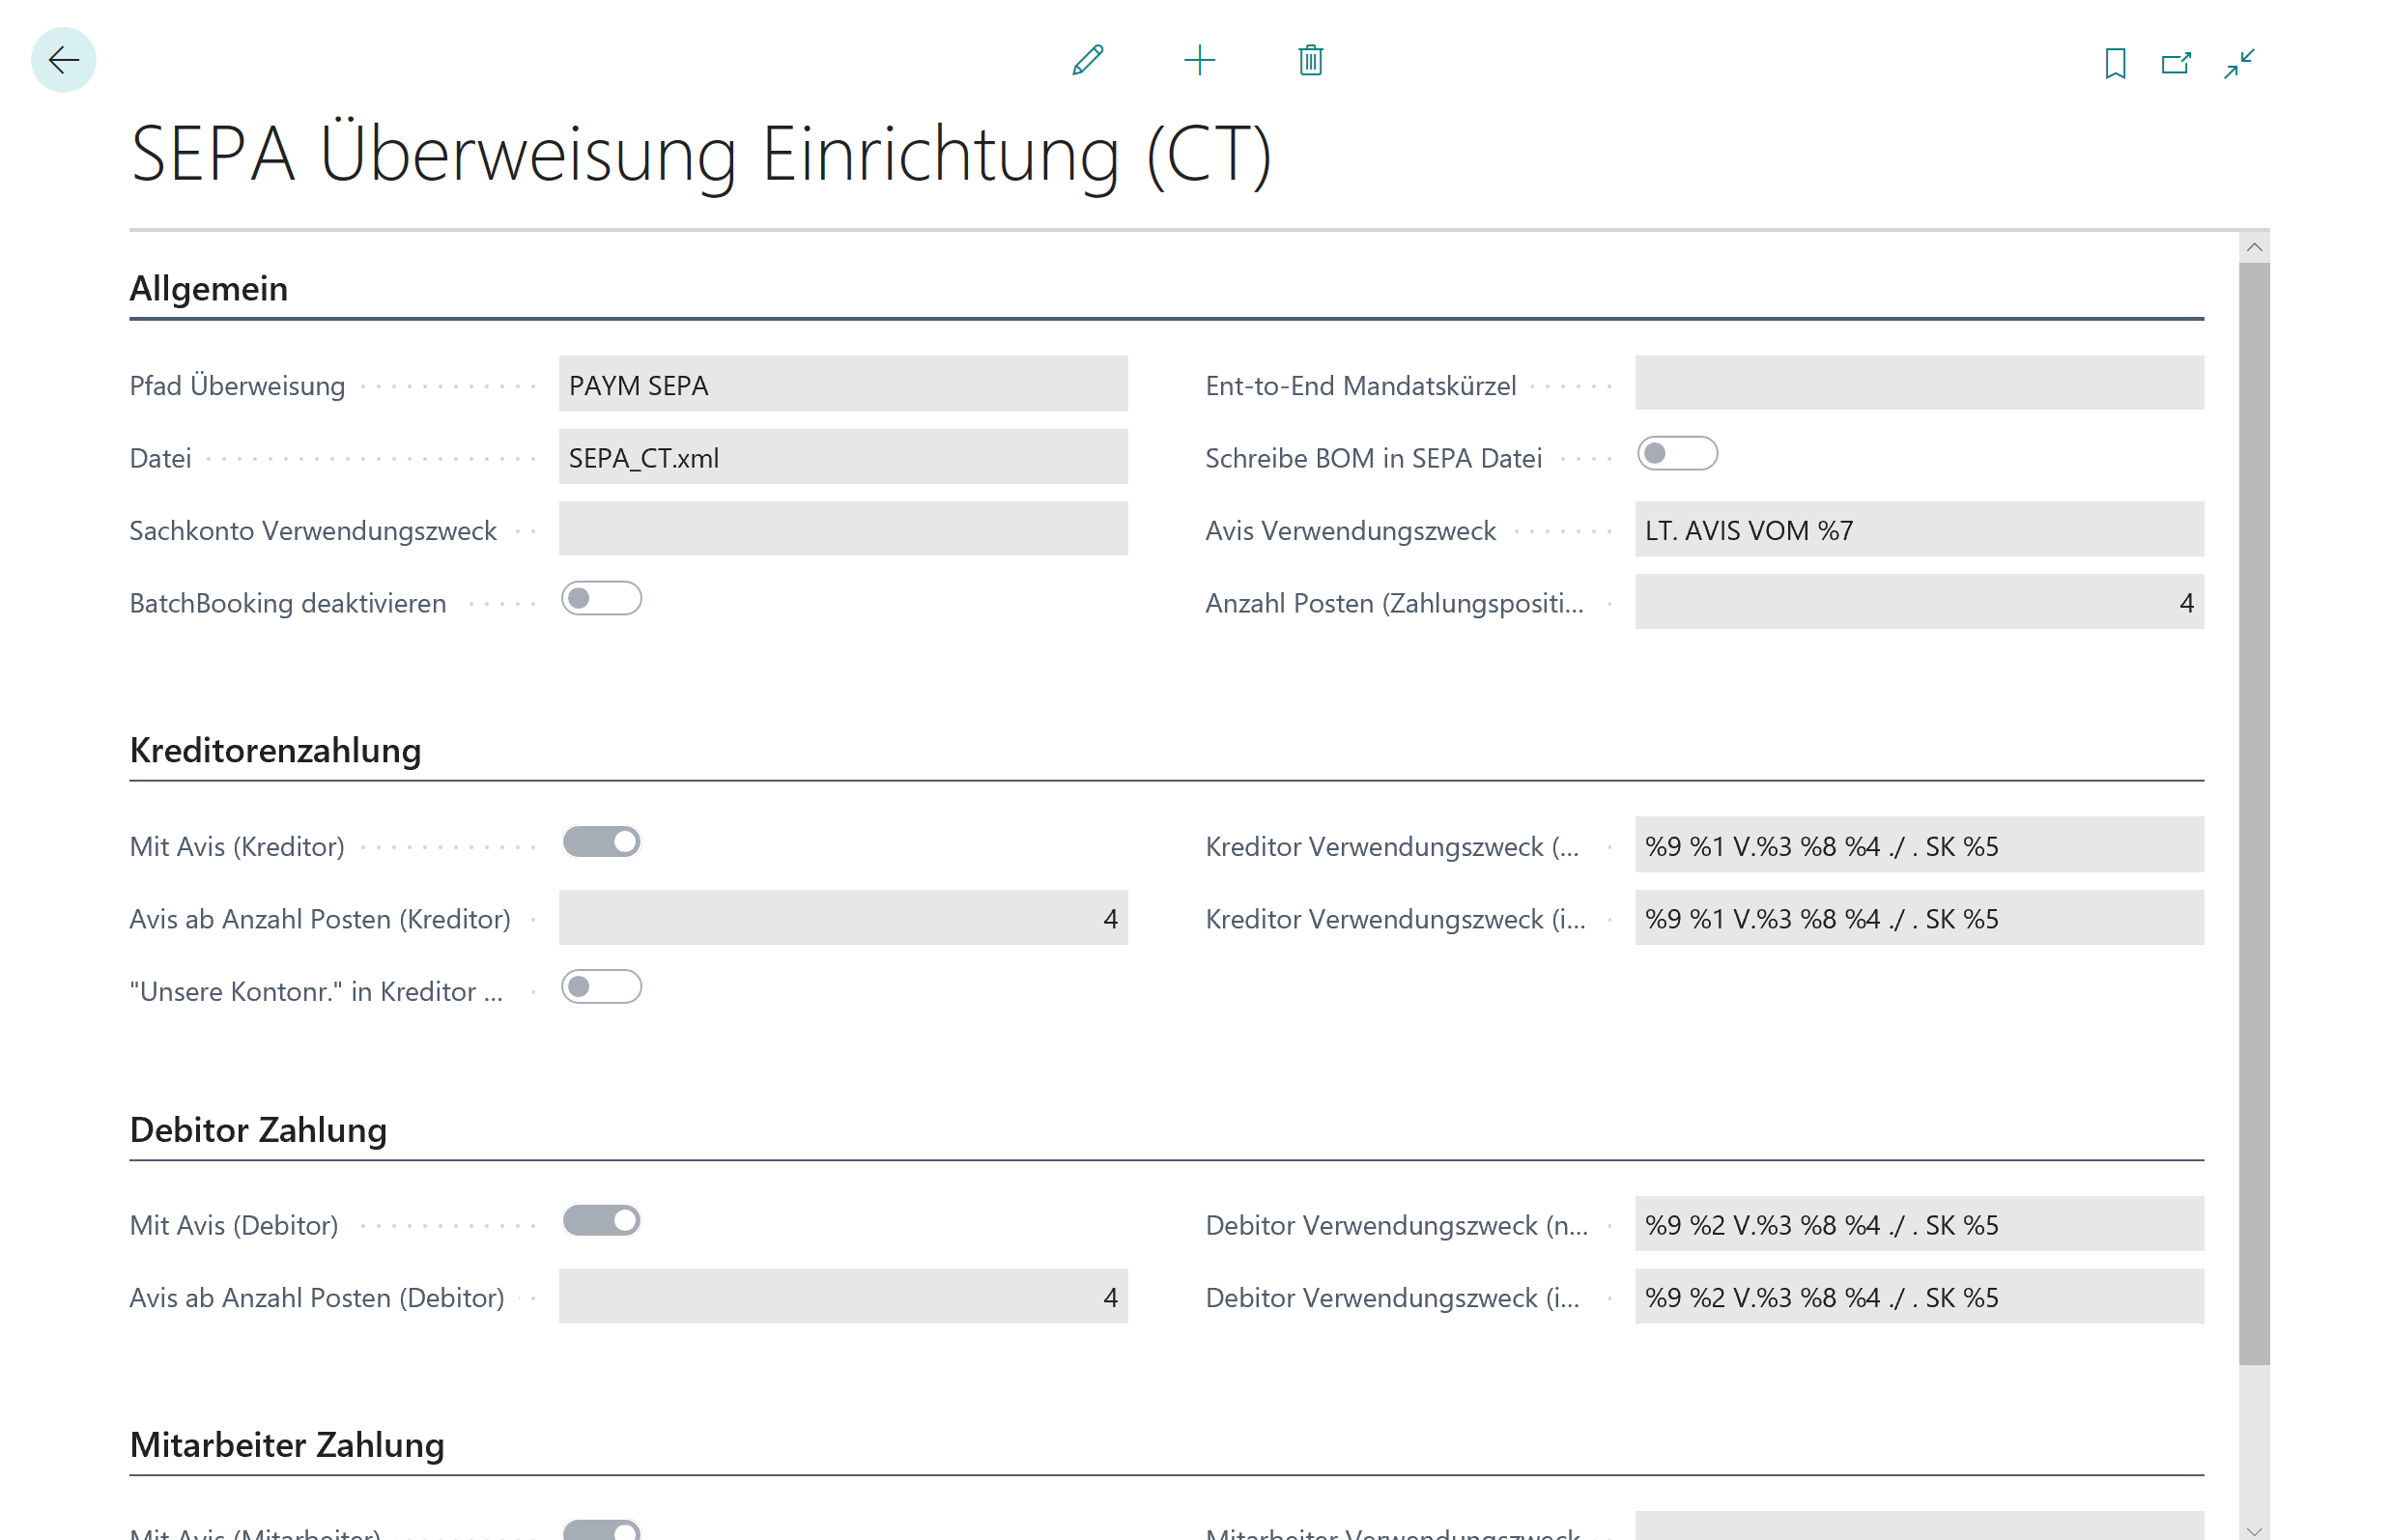The height and width of the screenshot is (1540, 2390).
Task: Expand the Mitarbeiter Zahlung section
Action: click(286, 1444)
